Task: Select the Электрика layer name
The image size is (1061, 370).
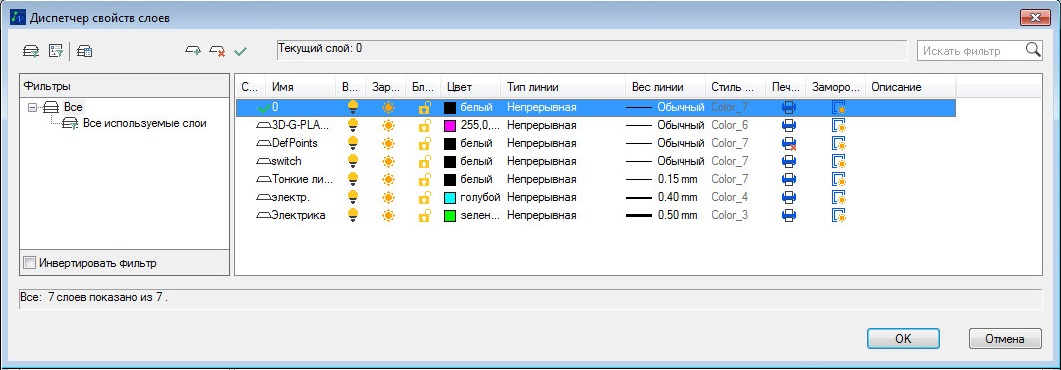Action: tap(298, 215)
